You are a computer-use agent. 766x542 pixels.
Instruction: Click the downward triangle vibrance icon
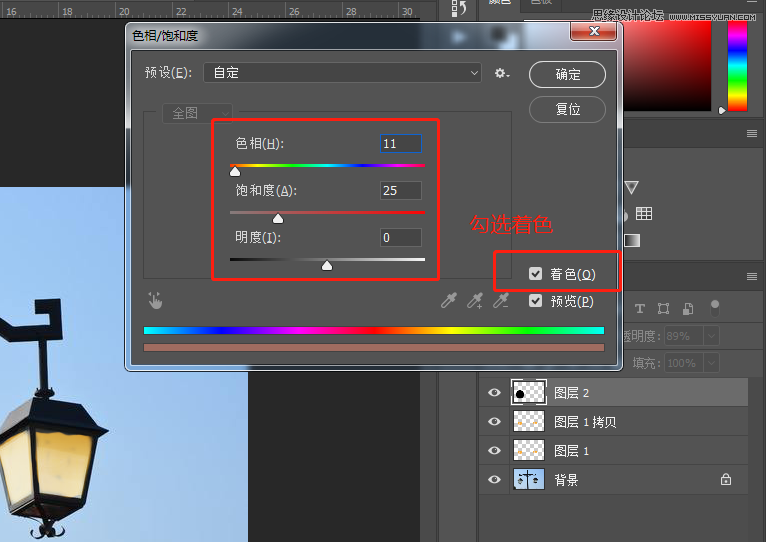[631, 187]
